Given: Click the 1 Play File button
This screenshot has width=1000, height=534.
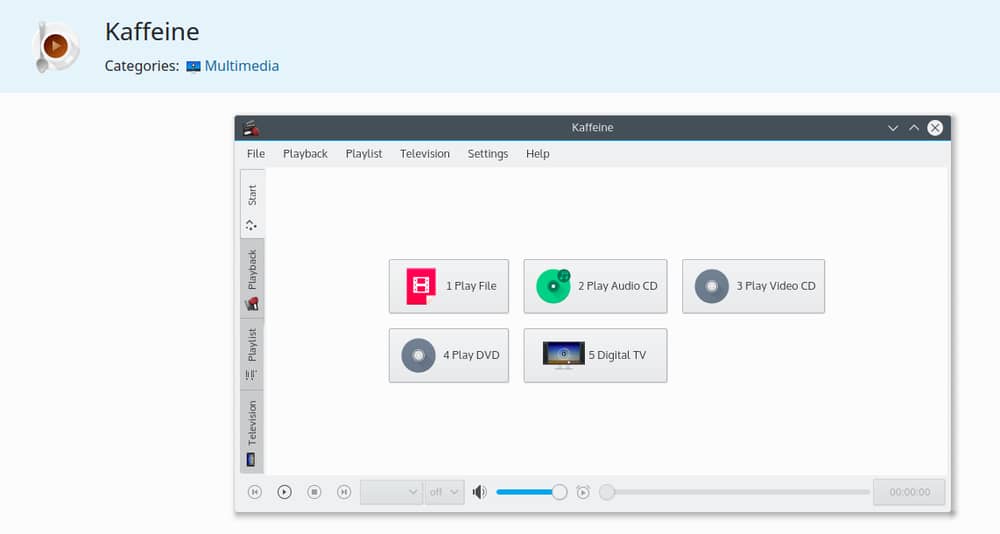Looking at the screenshot, I should [x=449, y=286].
